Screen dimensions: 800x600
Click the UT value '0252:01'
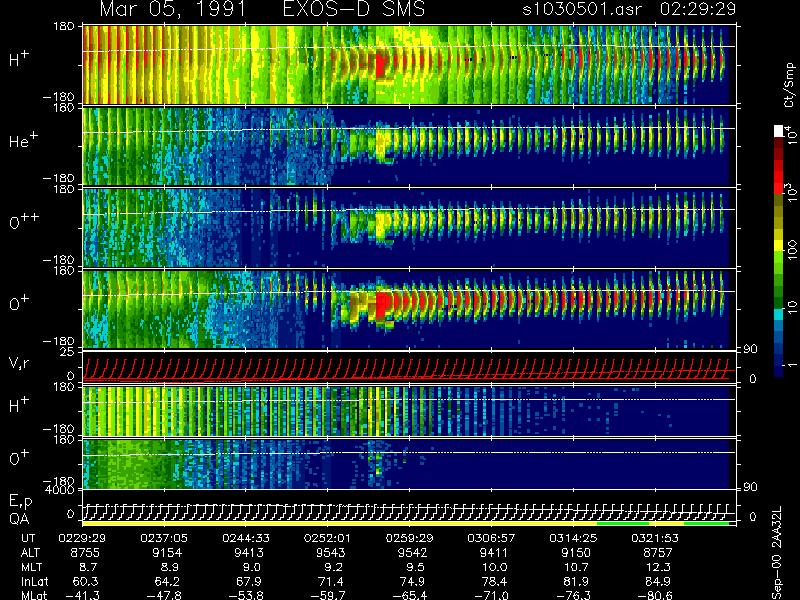[x=327, y=538]
